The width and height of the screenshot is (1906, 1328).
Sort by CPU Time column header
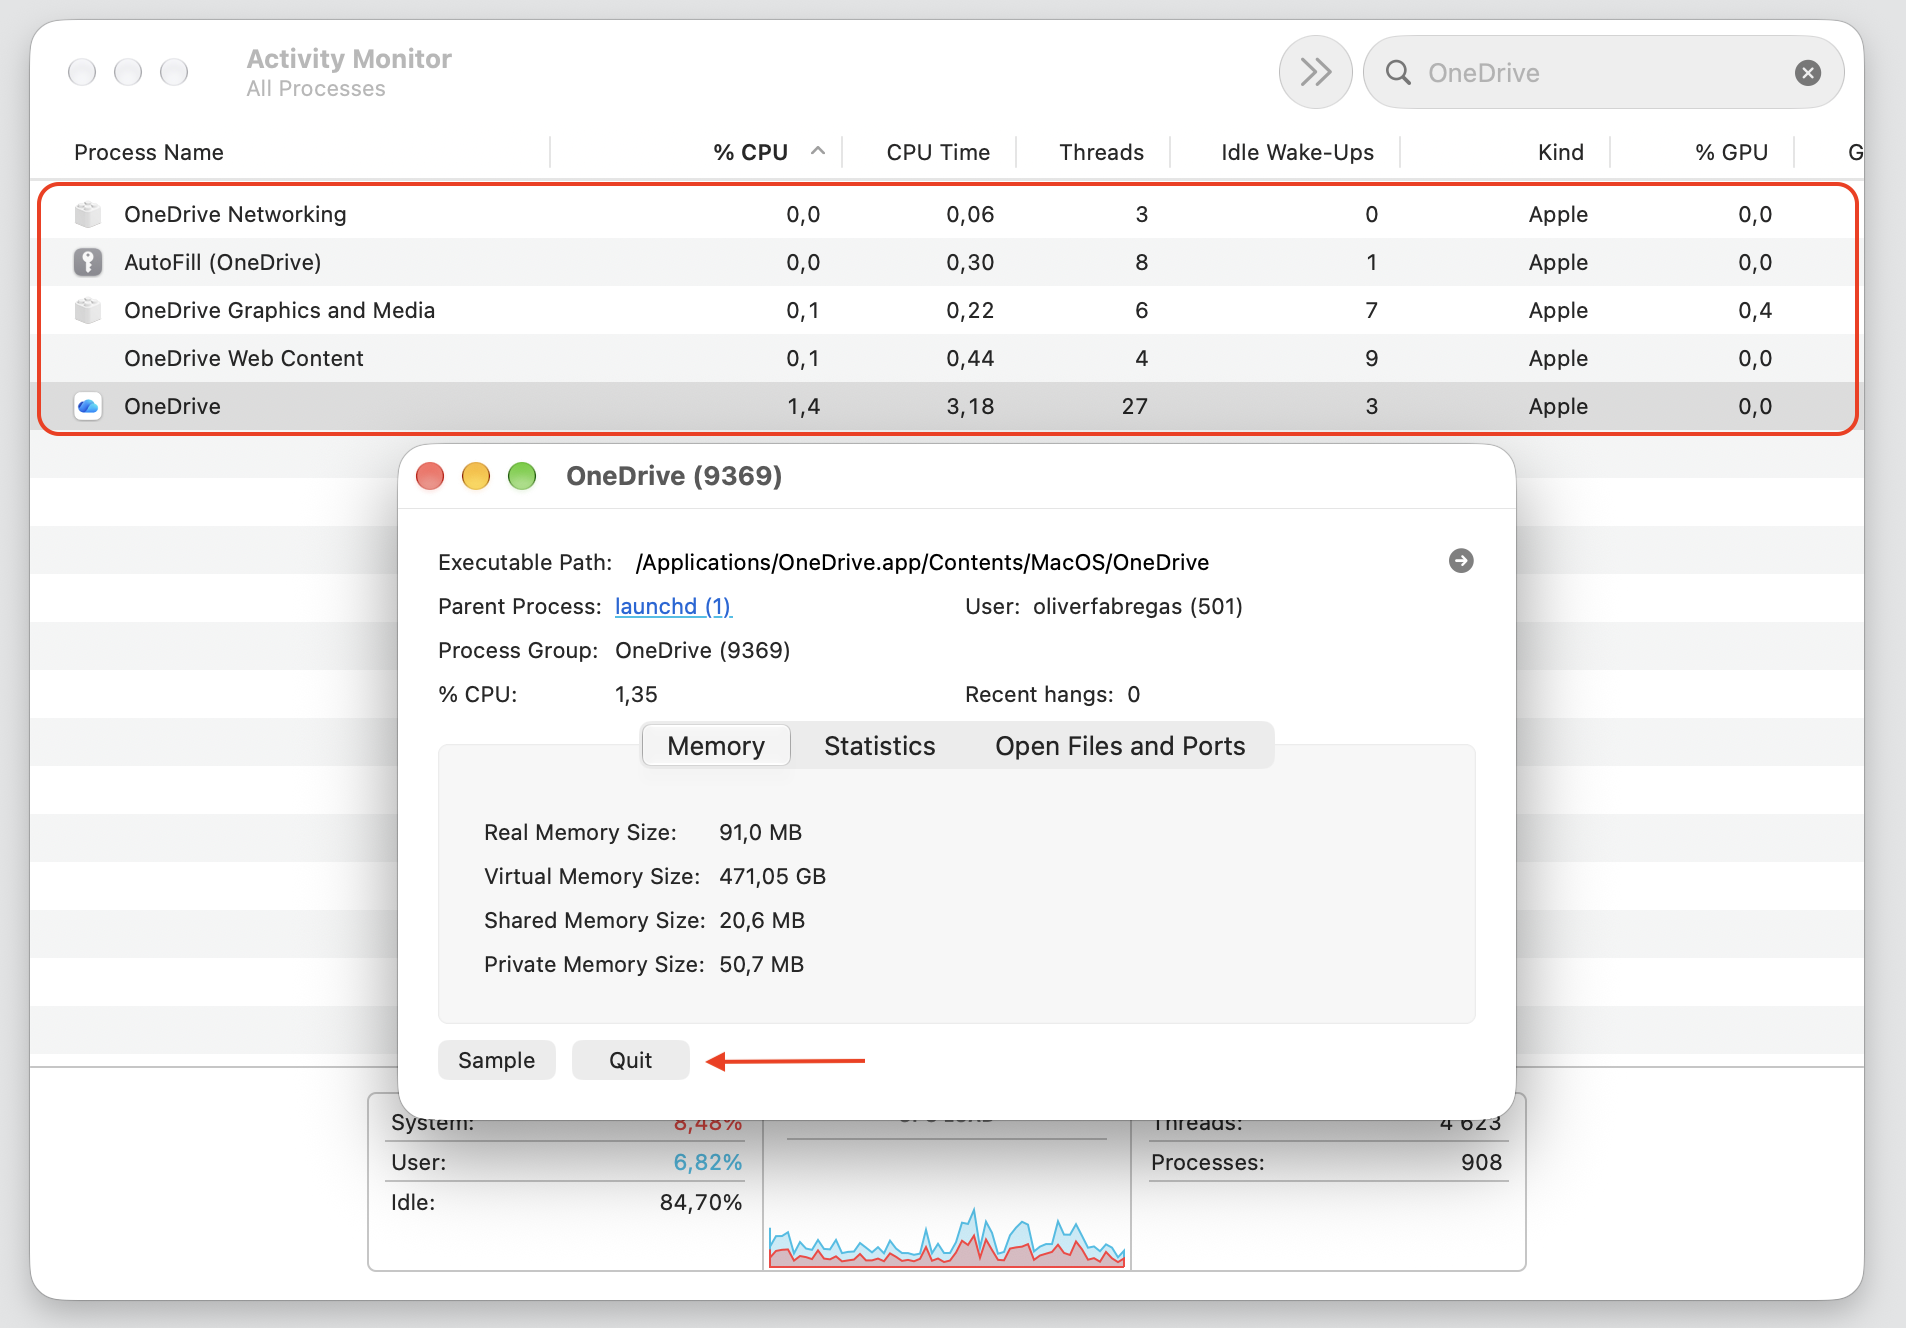click(938, 152)
